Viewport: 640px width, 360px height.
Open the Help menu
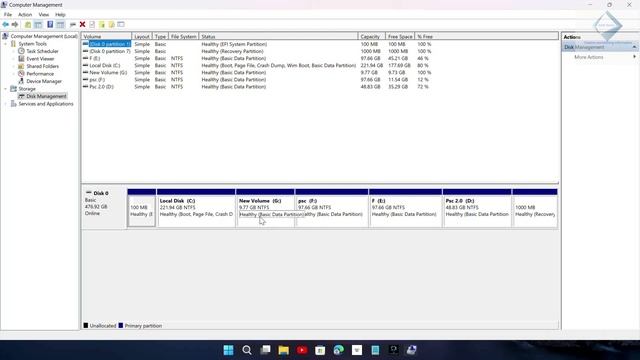click(x=60, y=14)
